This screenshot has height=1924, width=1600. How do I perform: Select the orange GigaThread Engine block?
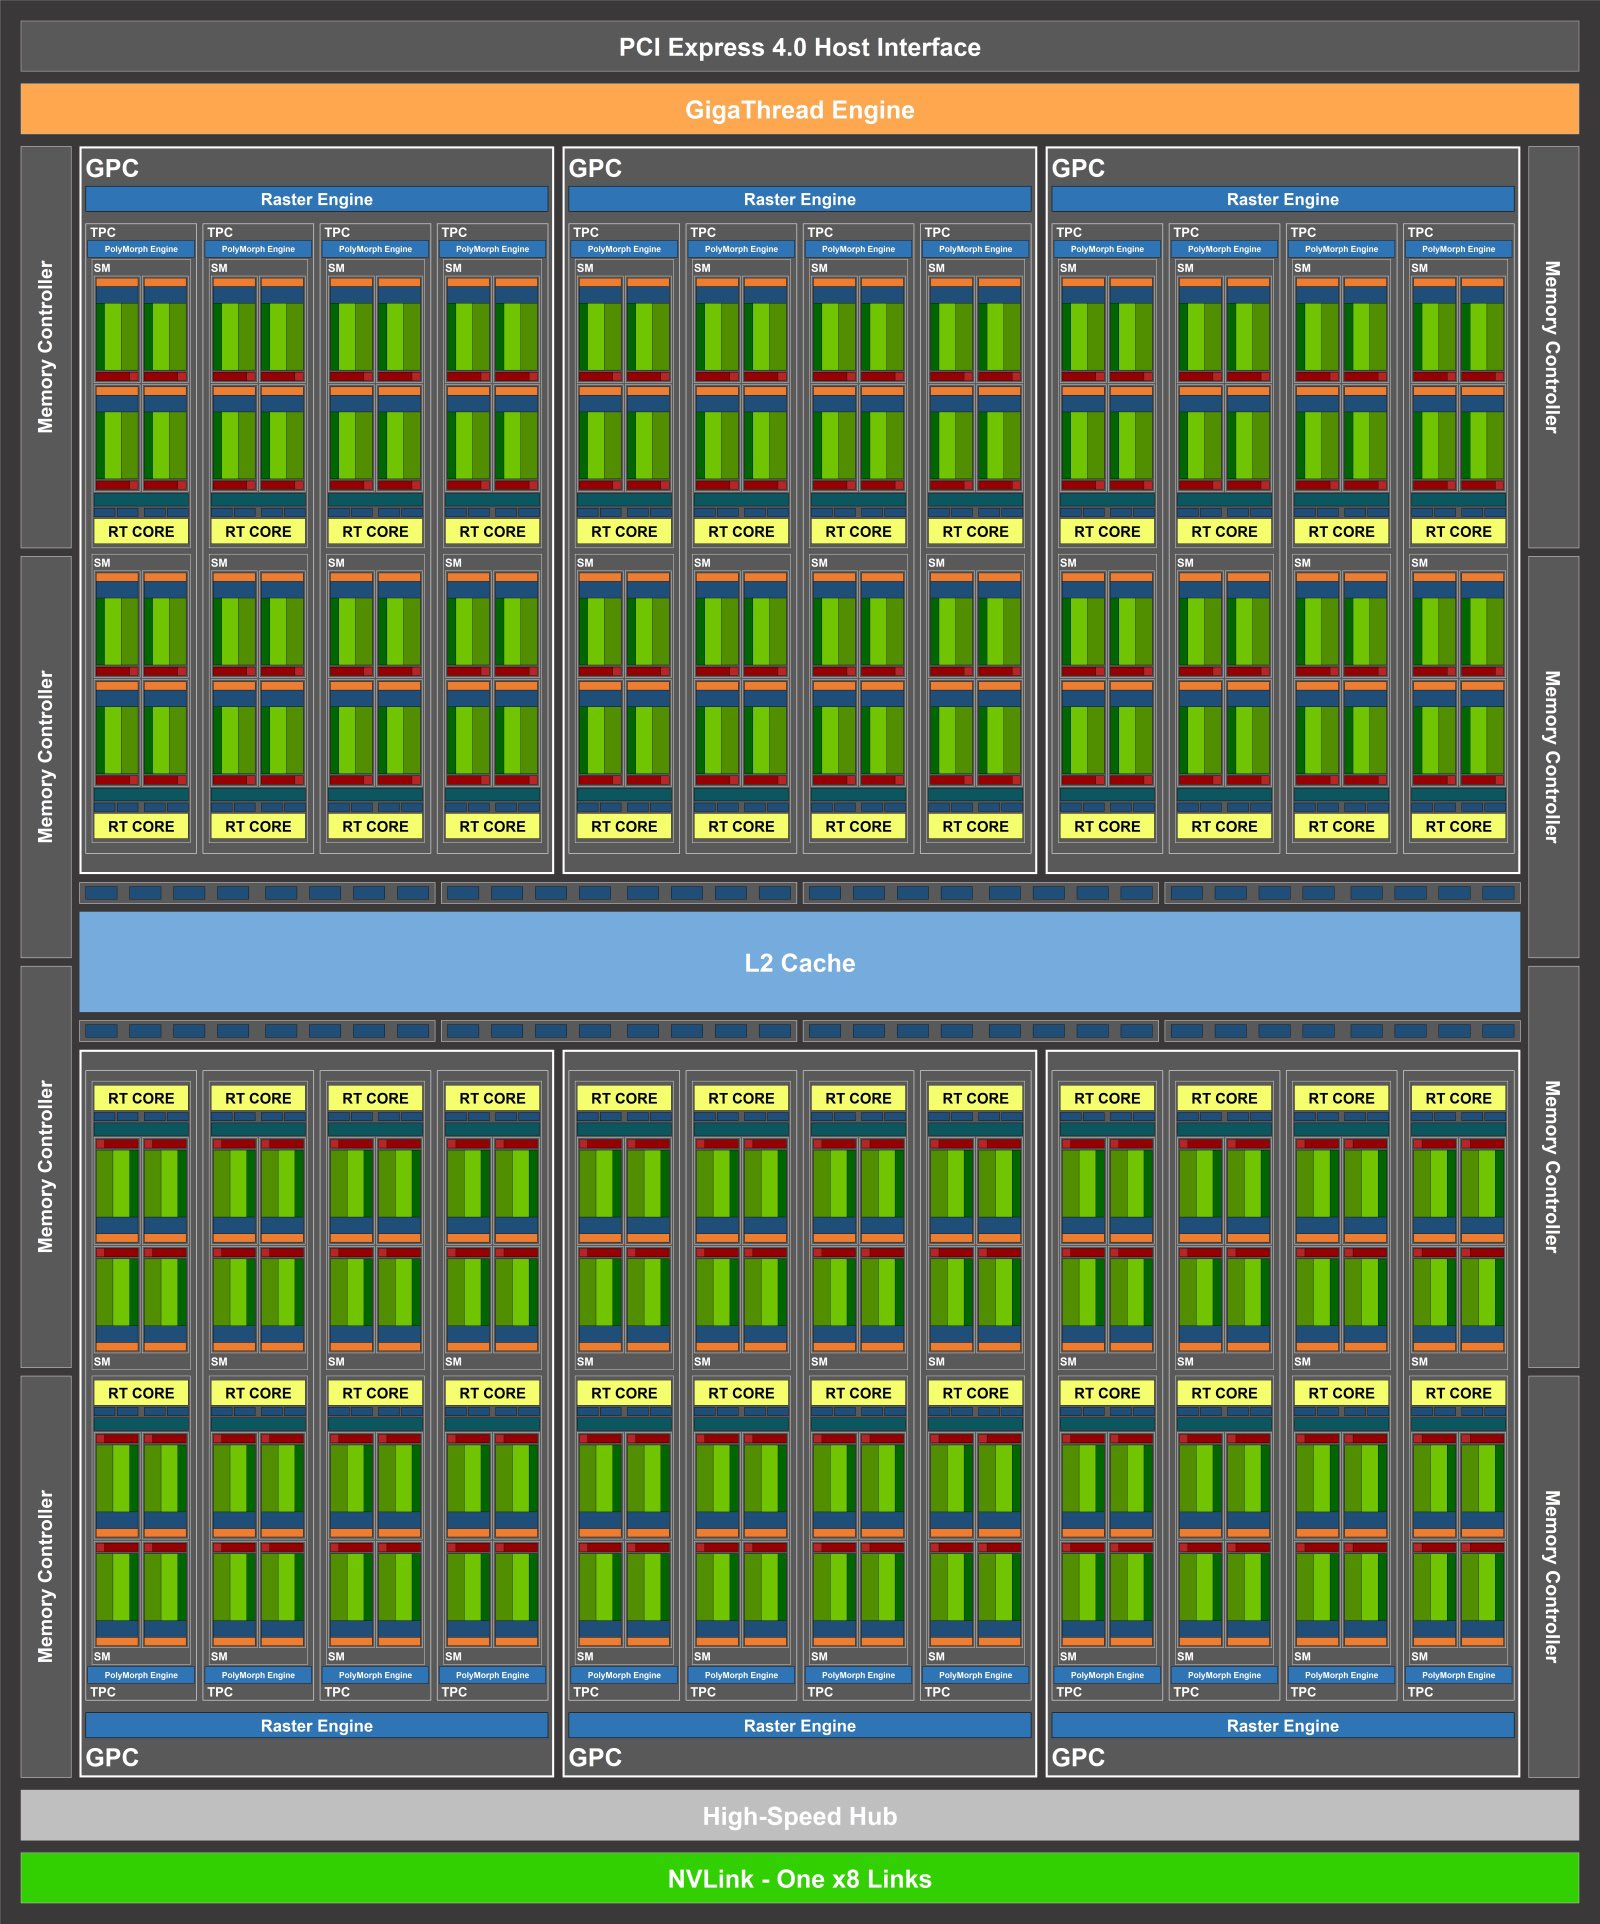coord(800,109)
